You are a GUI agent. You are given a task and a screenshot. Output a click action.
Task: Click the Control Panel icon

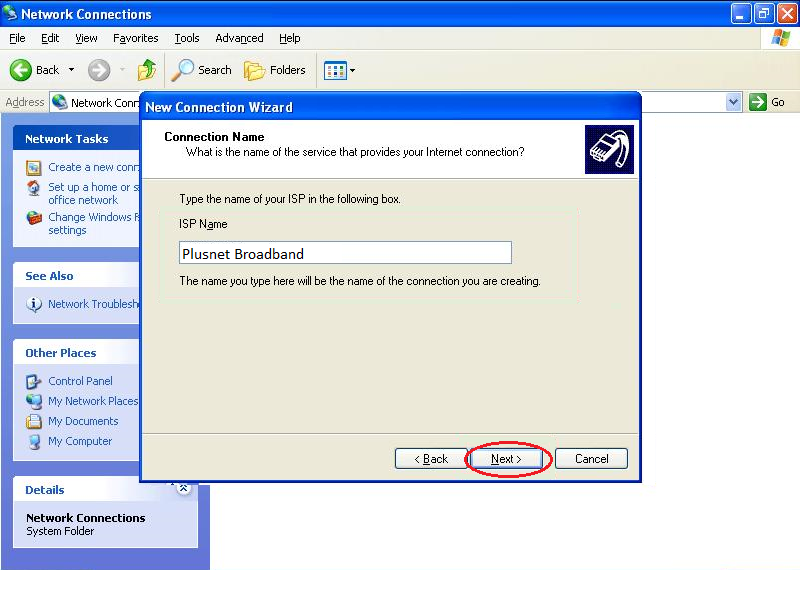(34, 381)
